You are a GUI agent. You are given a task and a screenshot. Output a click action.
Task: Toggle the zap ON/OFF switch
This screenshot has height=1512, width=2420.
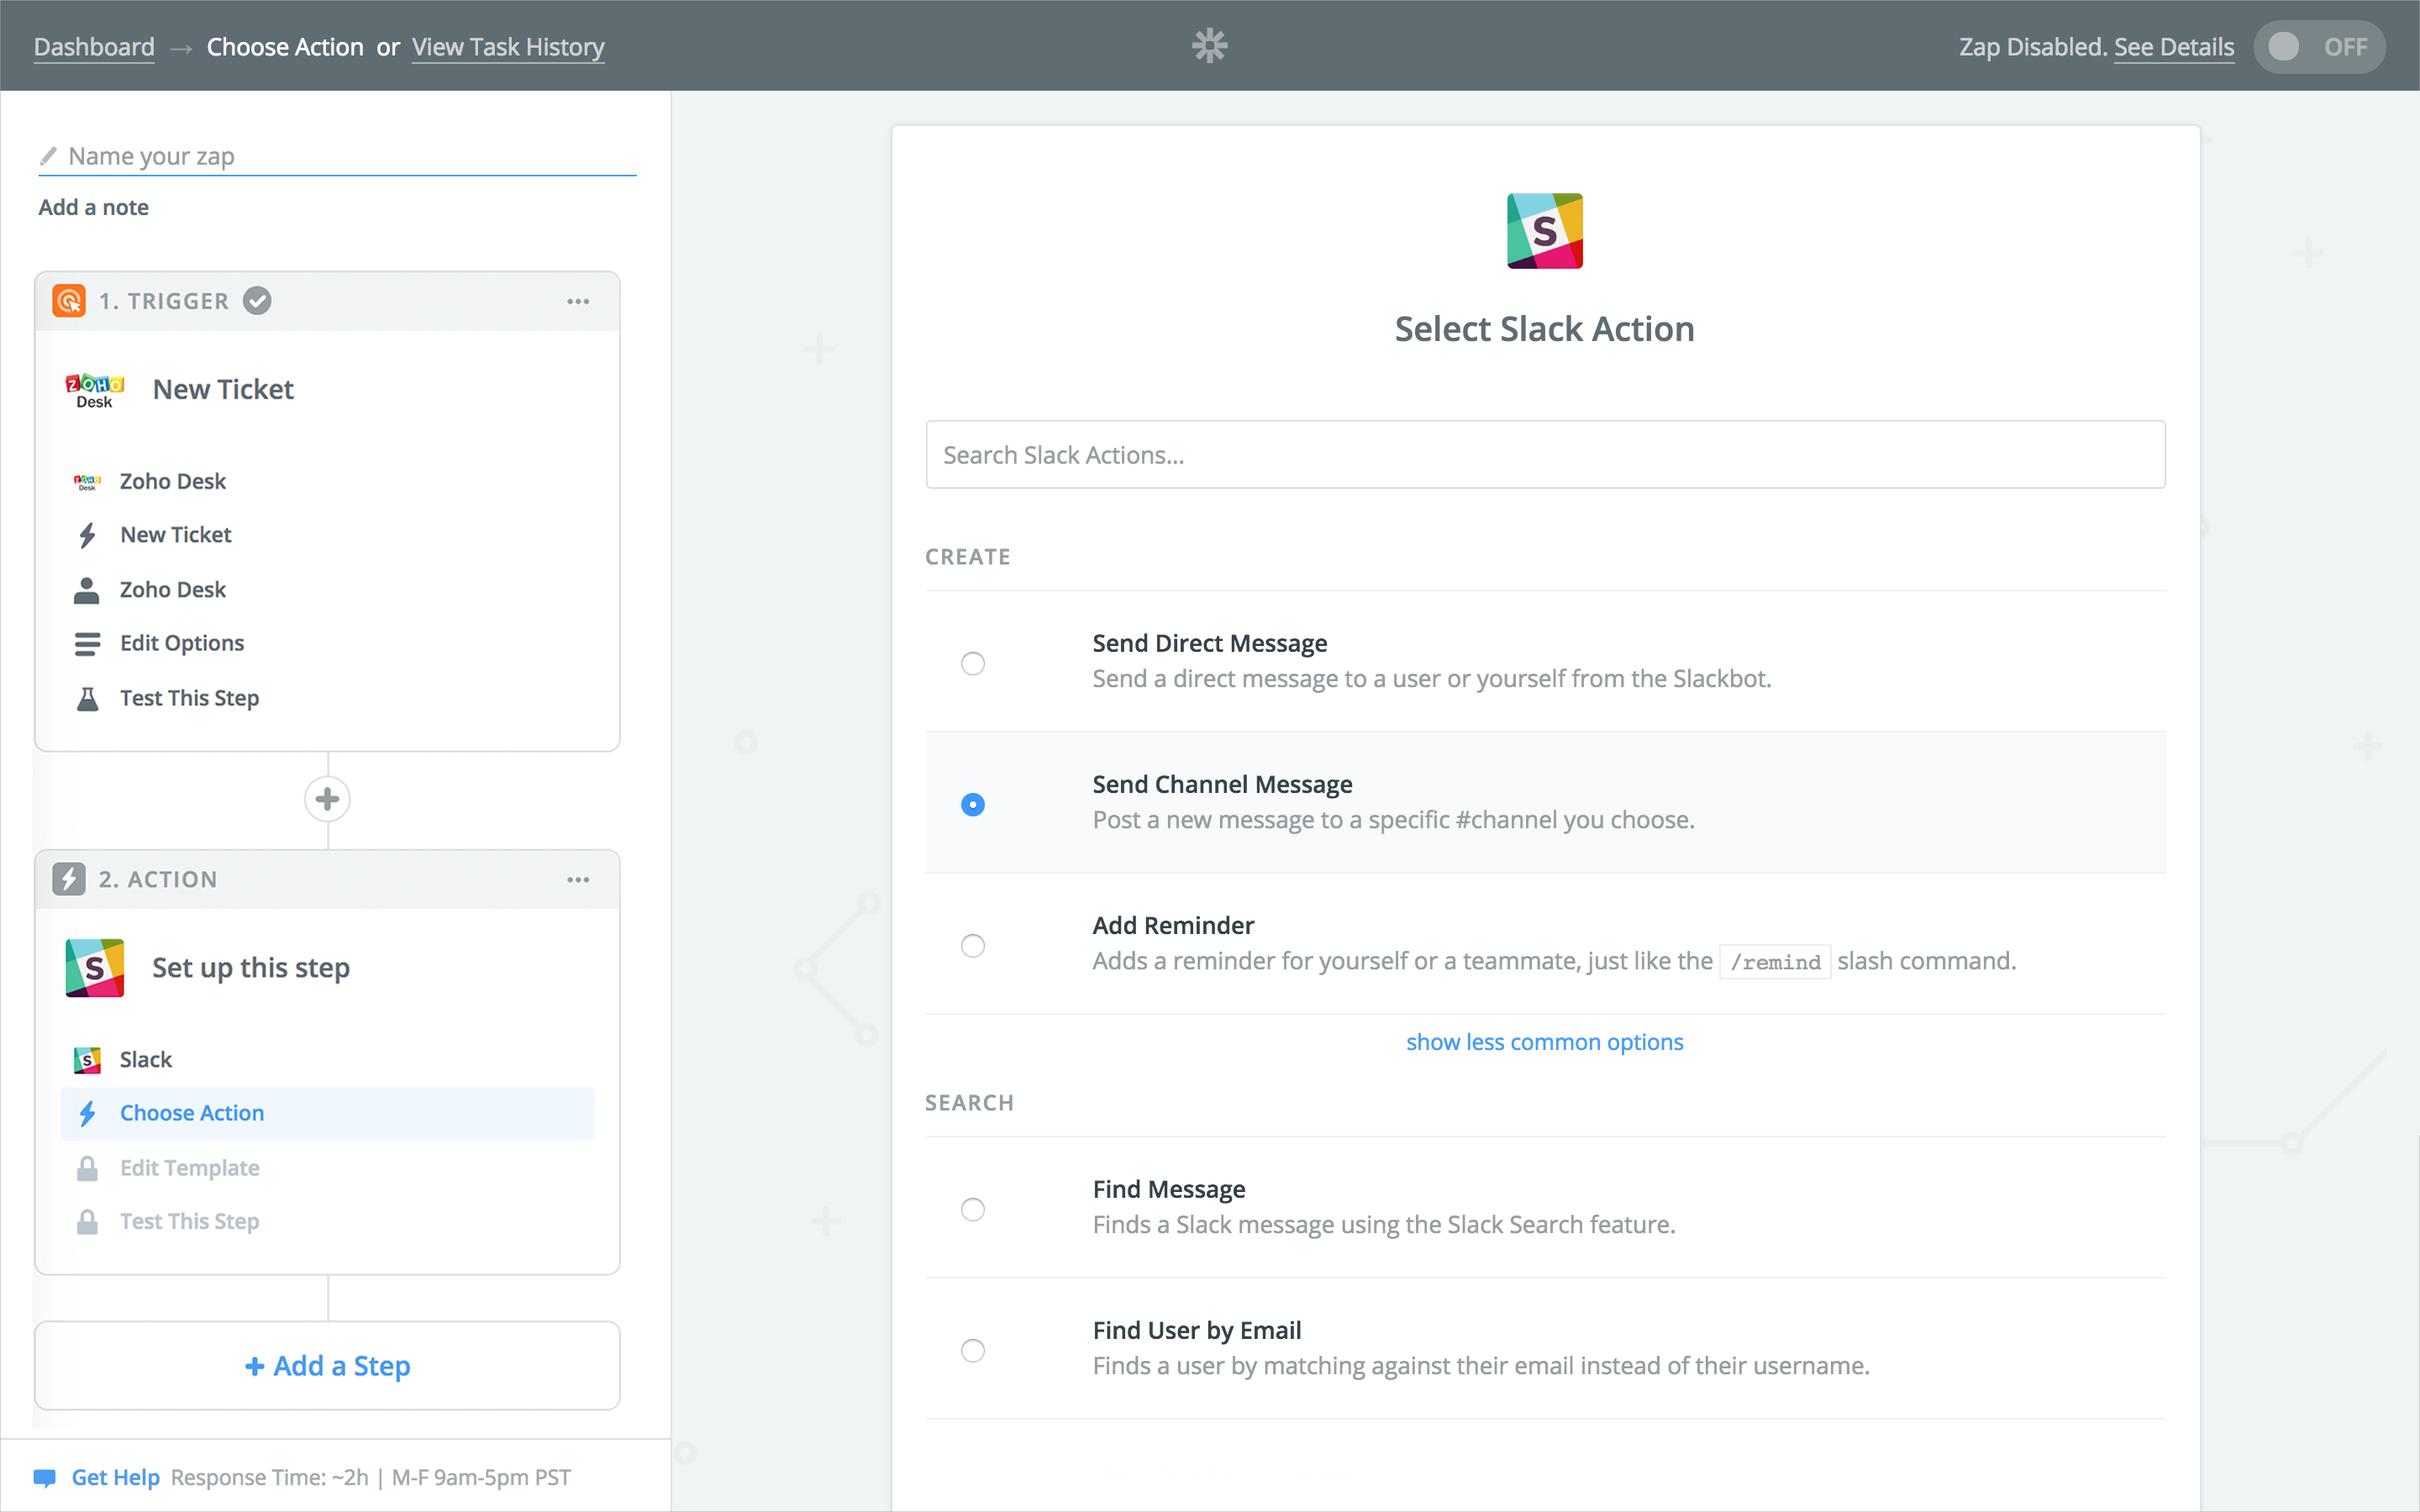(2318, 47)
